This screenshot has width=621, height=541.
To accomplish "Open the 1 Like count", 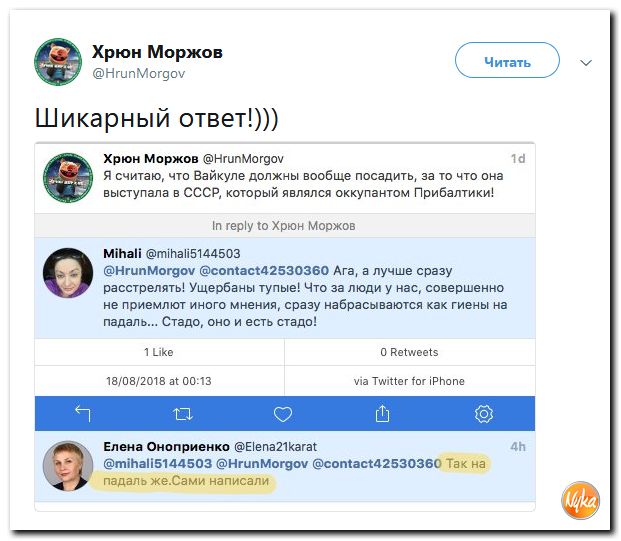I will pyautogui.click(x=159, y=352).
